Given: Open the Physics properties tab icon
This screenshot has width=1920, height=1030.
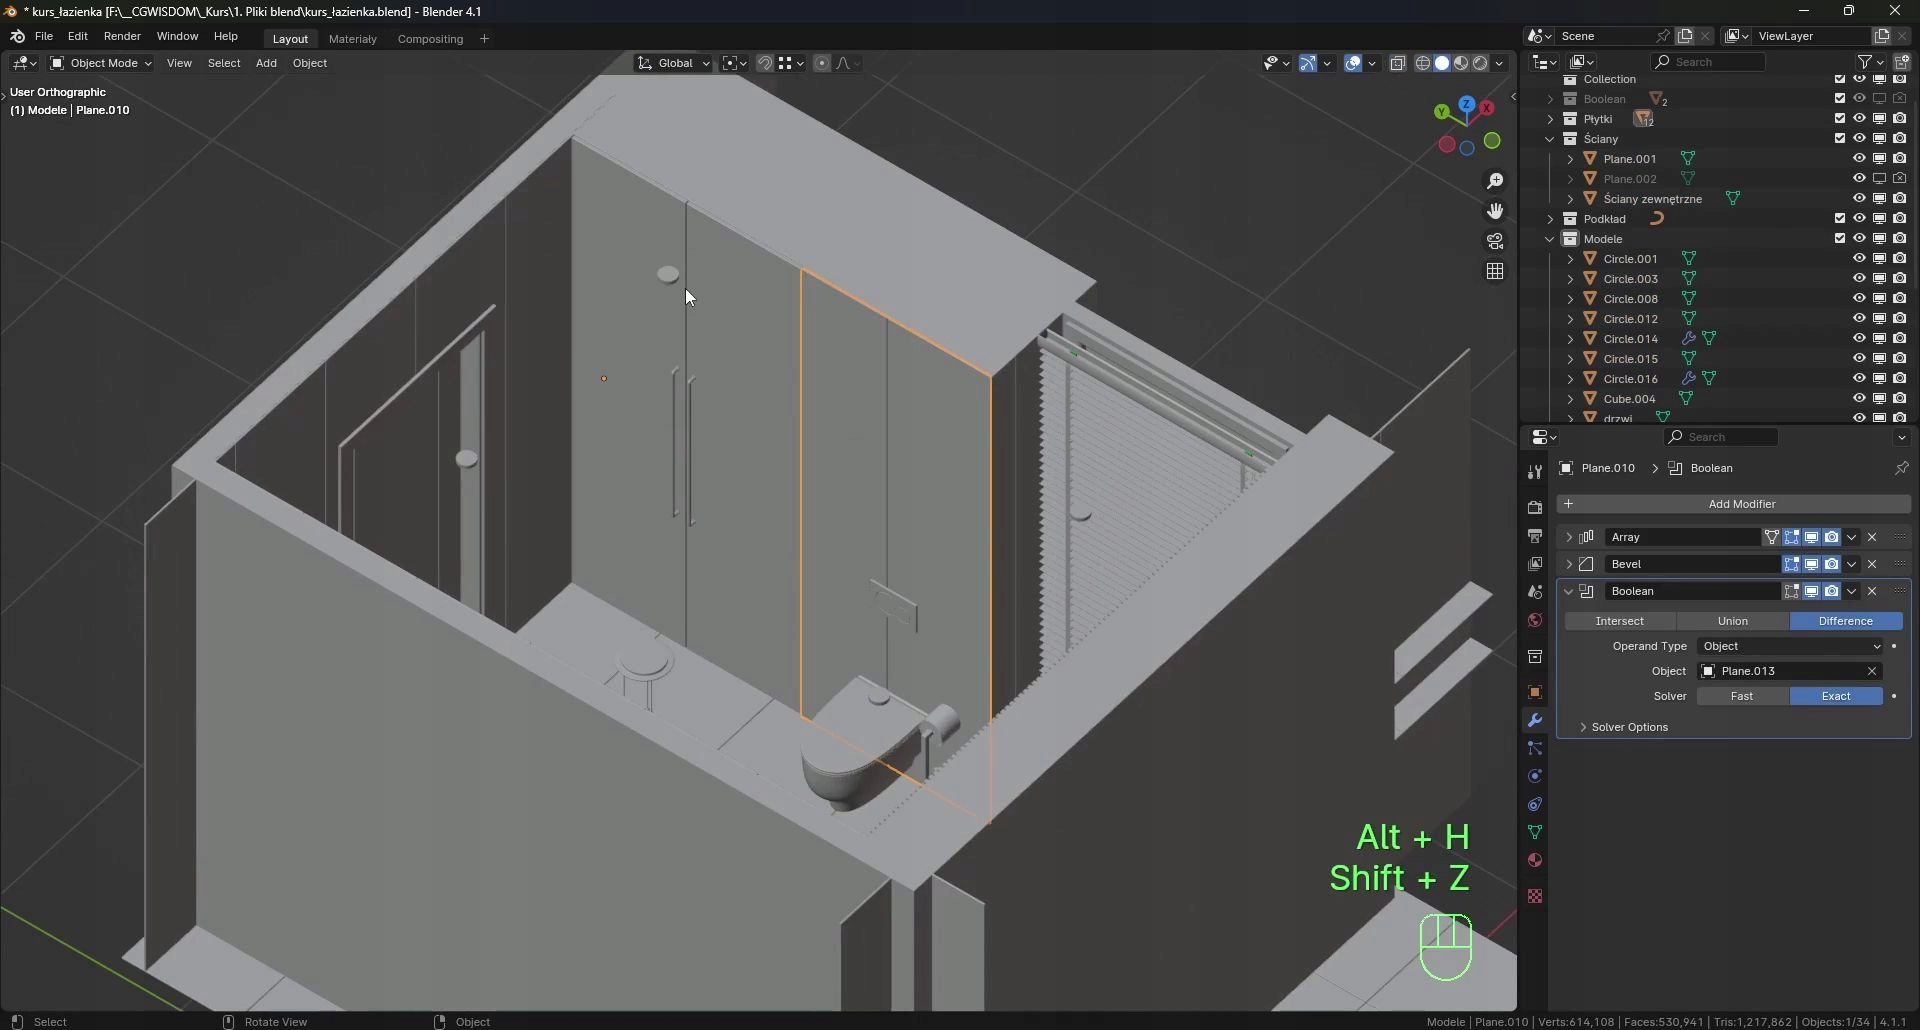Looking at the screenshot, I should (x=1535, y=777).
